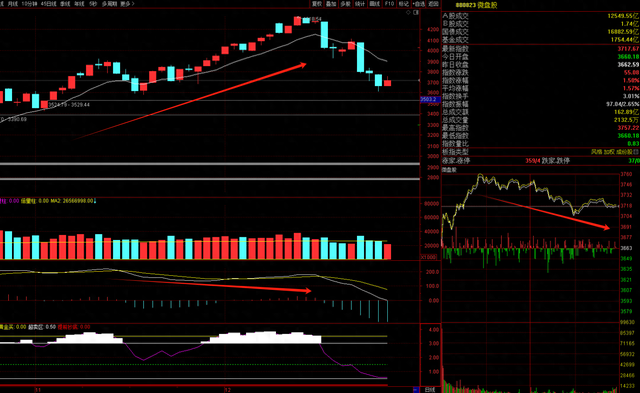The image size is (640, 393).
Task: Activate the 画线 drawing tools button
Action: tap(375, 4)
